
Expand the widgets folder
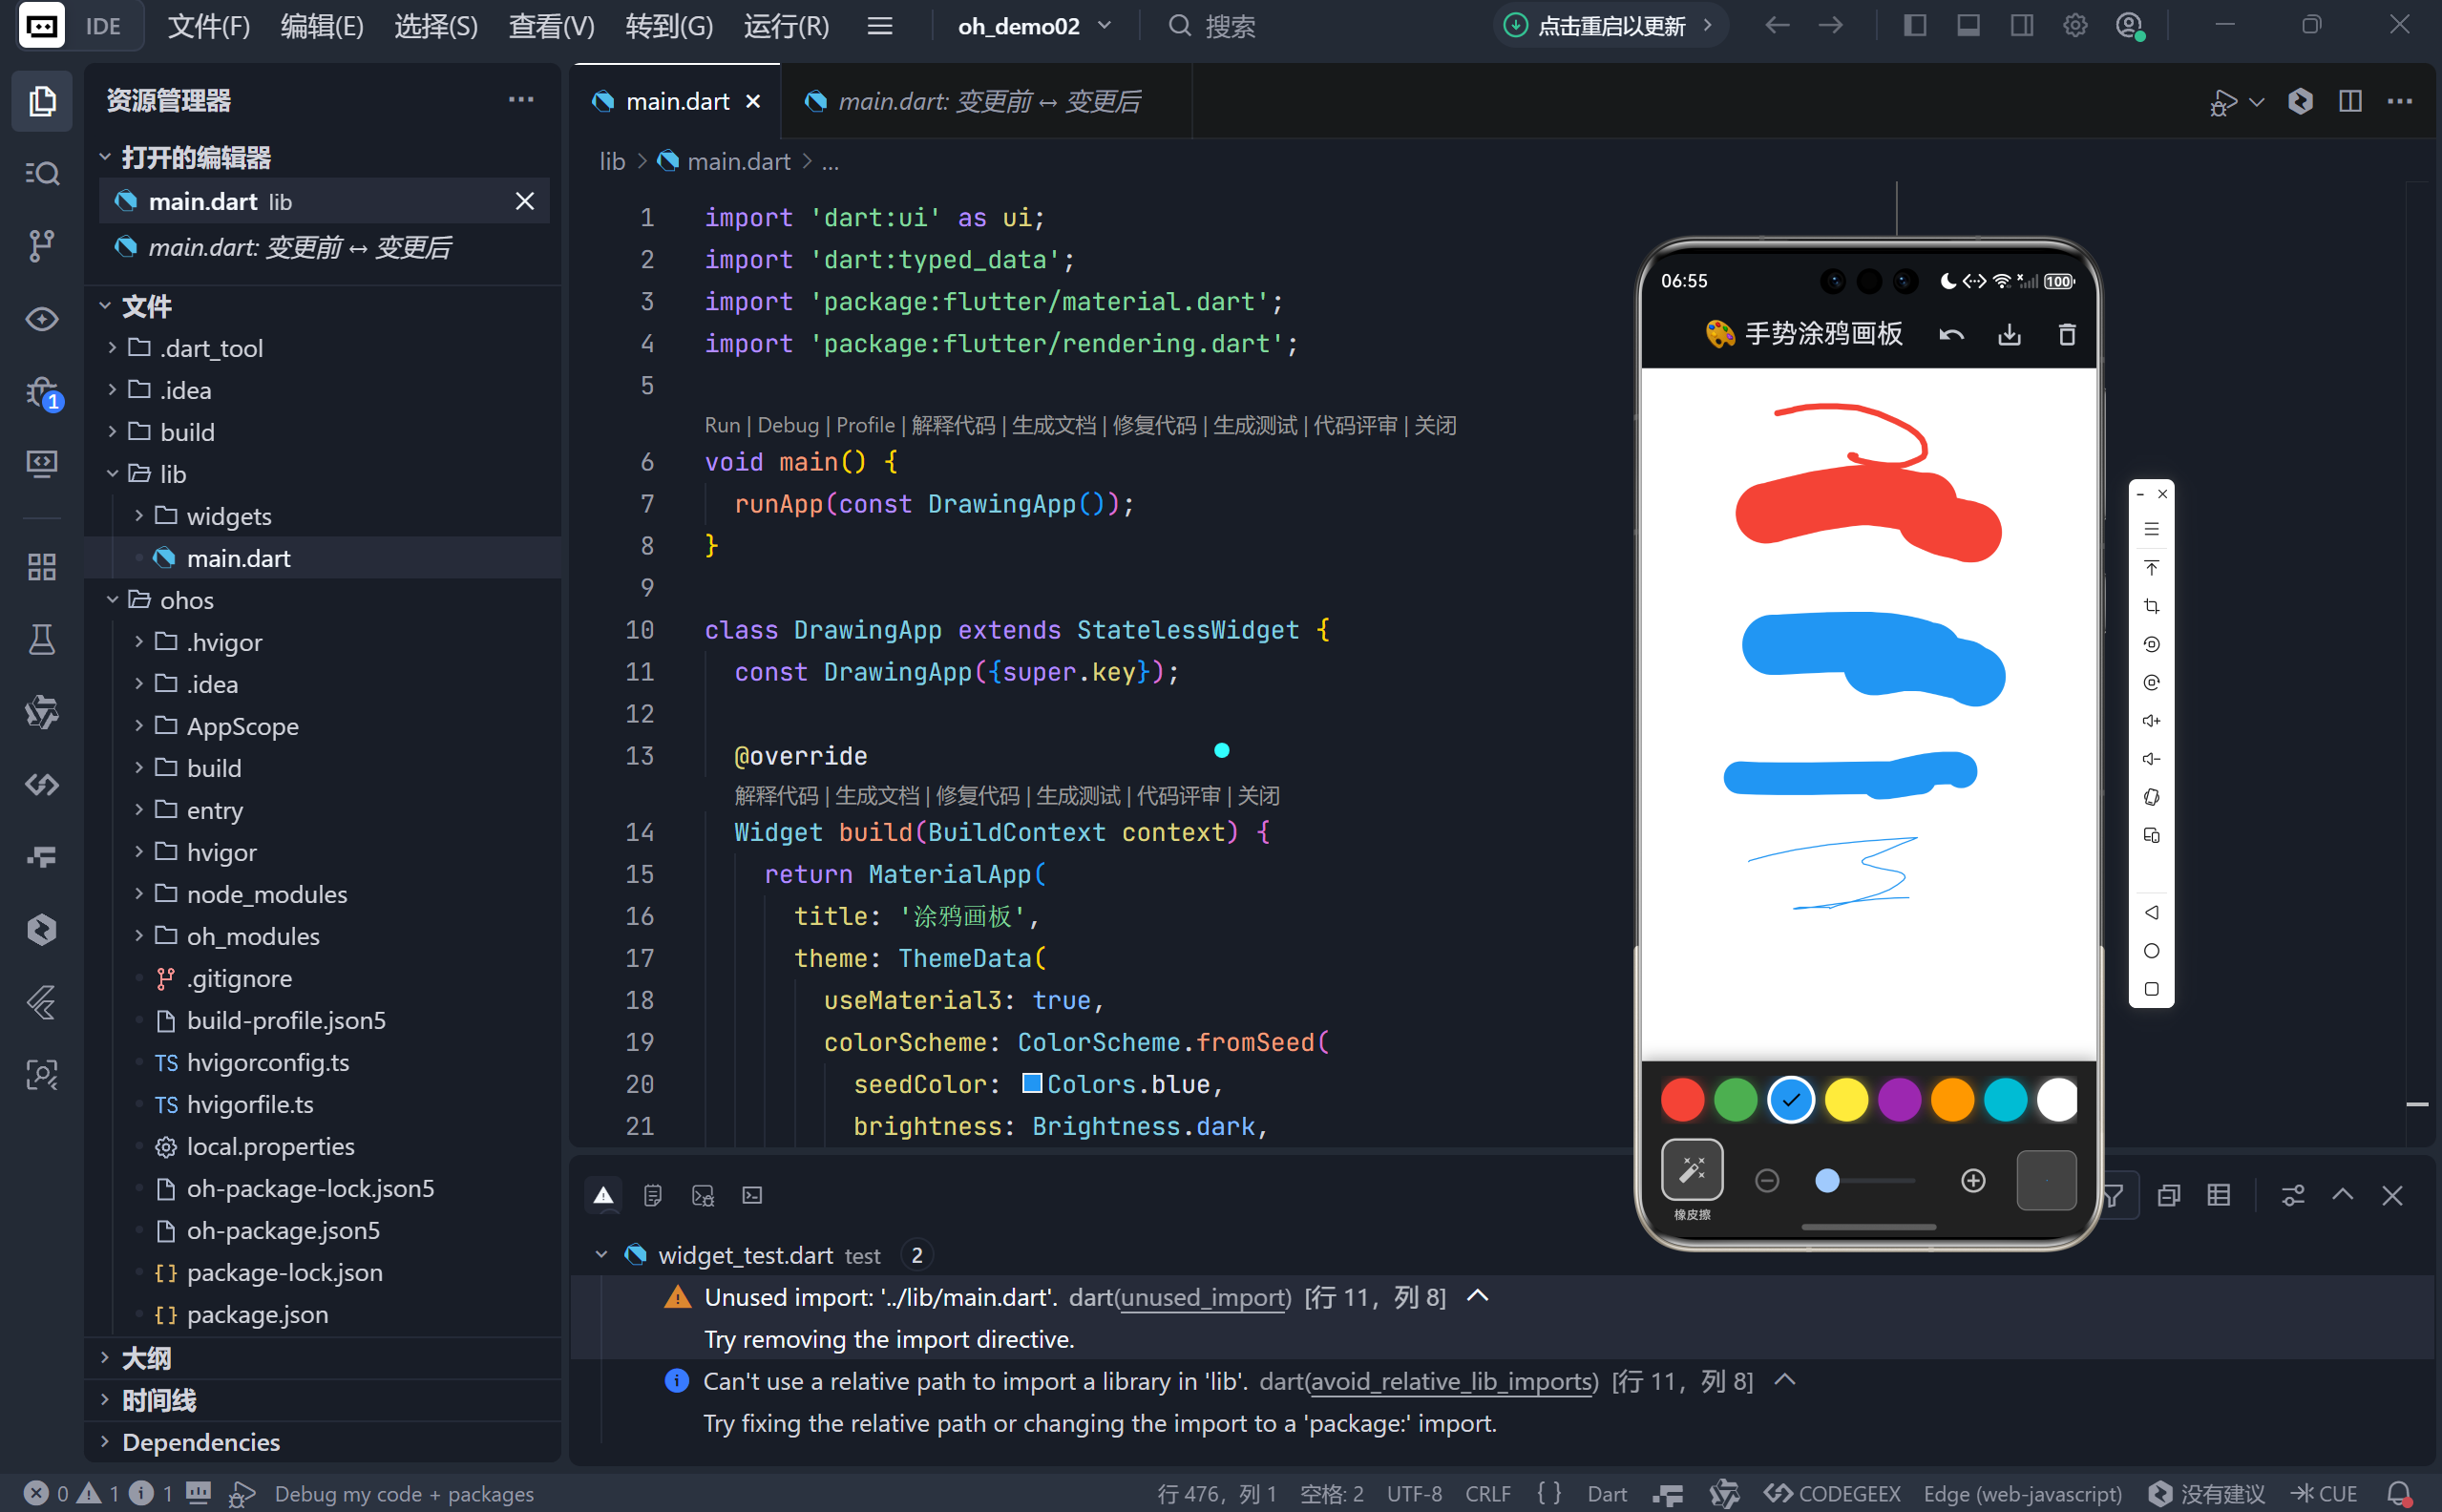click(x=228, y=516)
